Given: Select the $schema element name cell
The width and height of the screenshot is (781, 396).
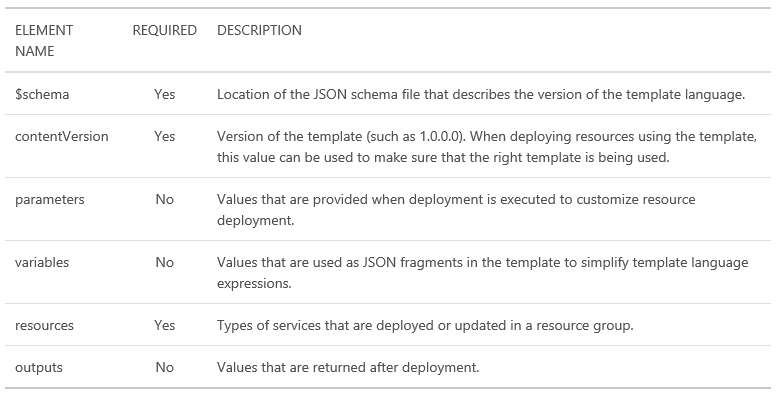Looking at the screenshot, I should (x=42, y=94).
